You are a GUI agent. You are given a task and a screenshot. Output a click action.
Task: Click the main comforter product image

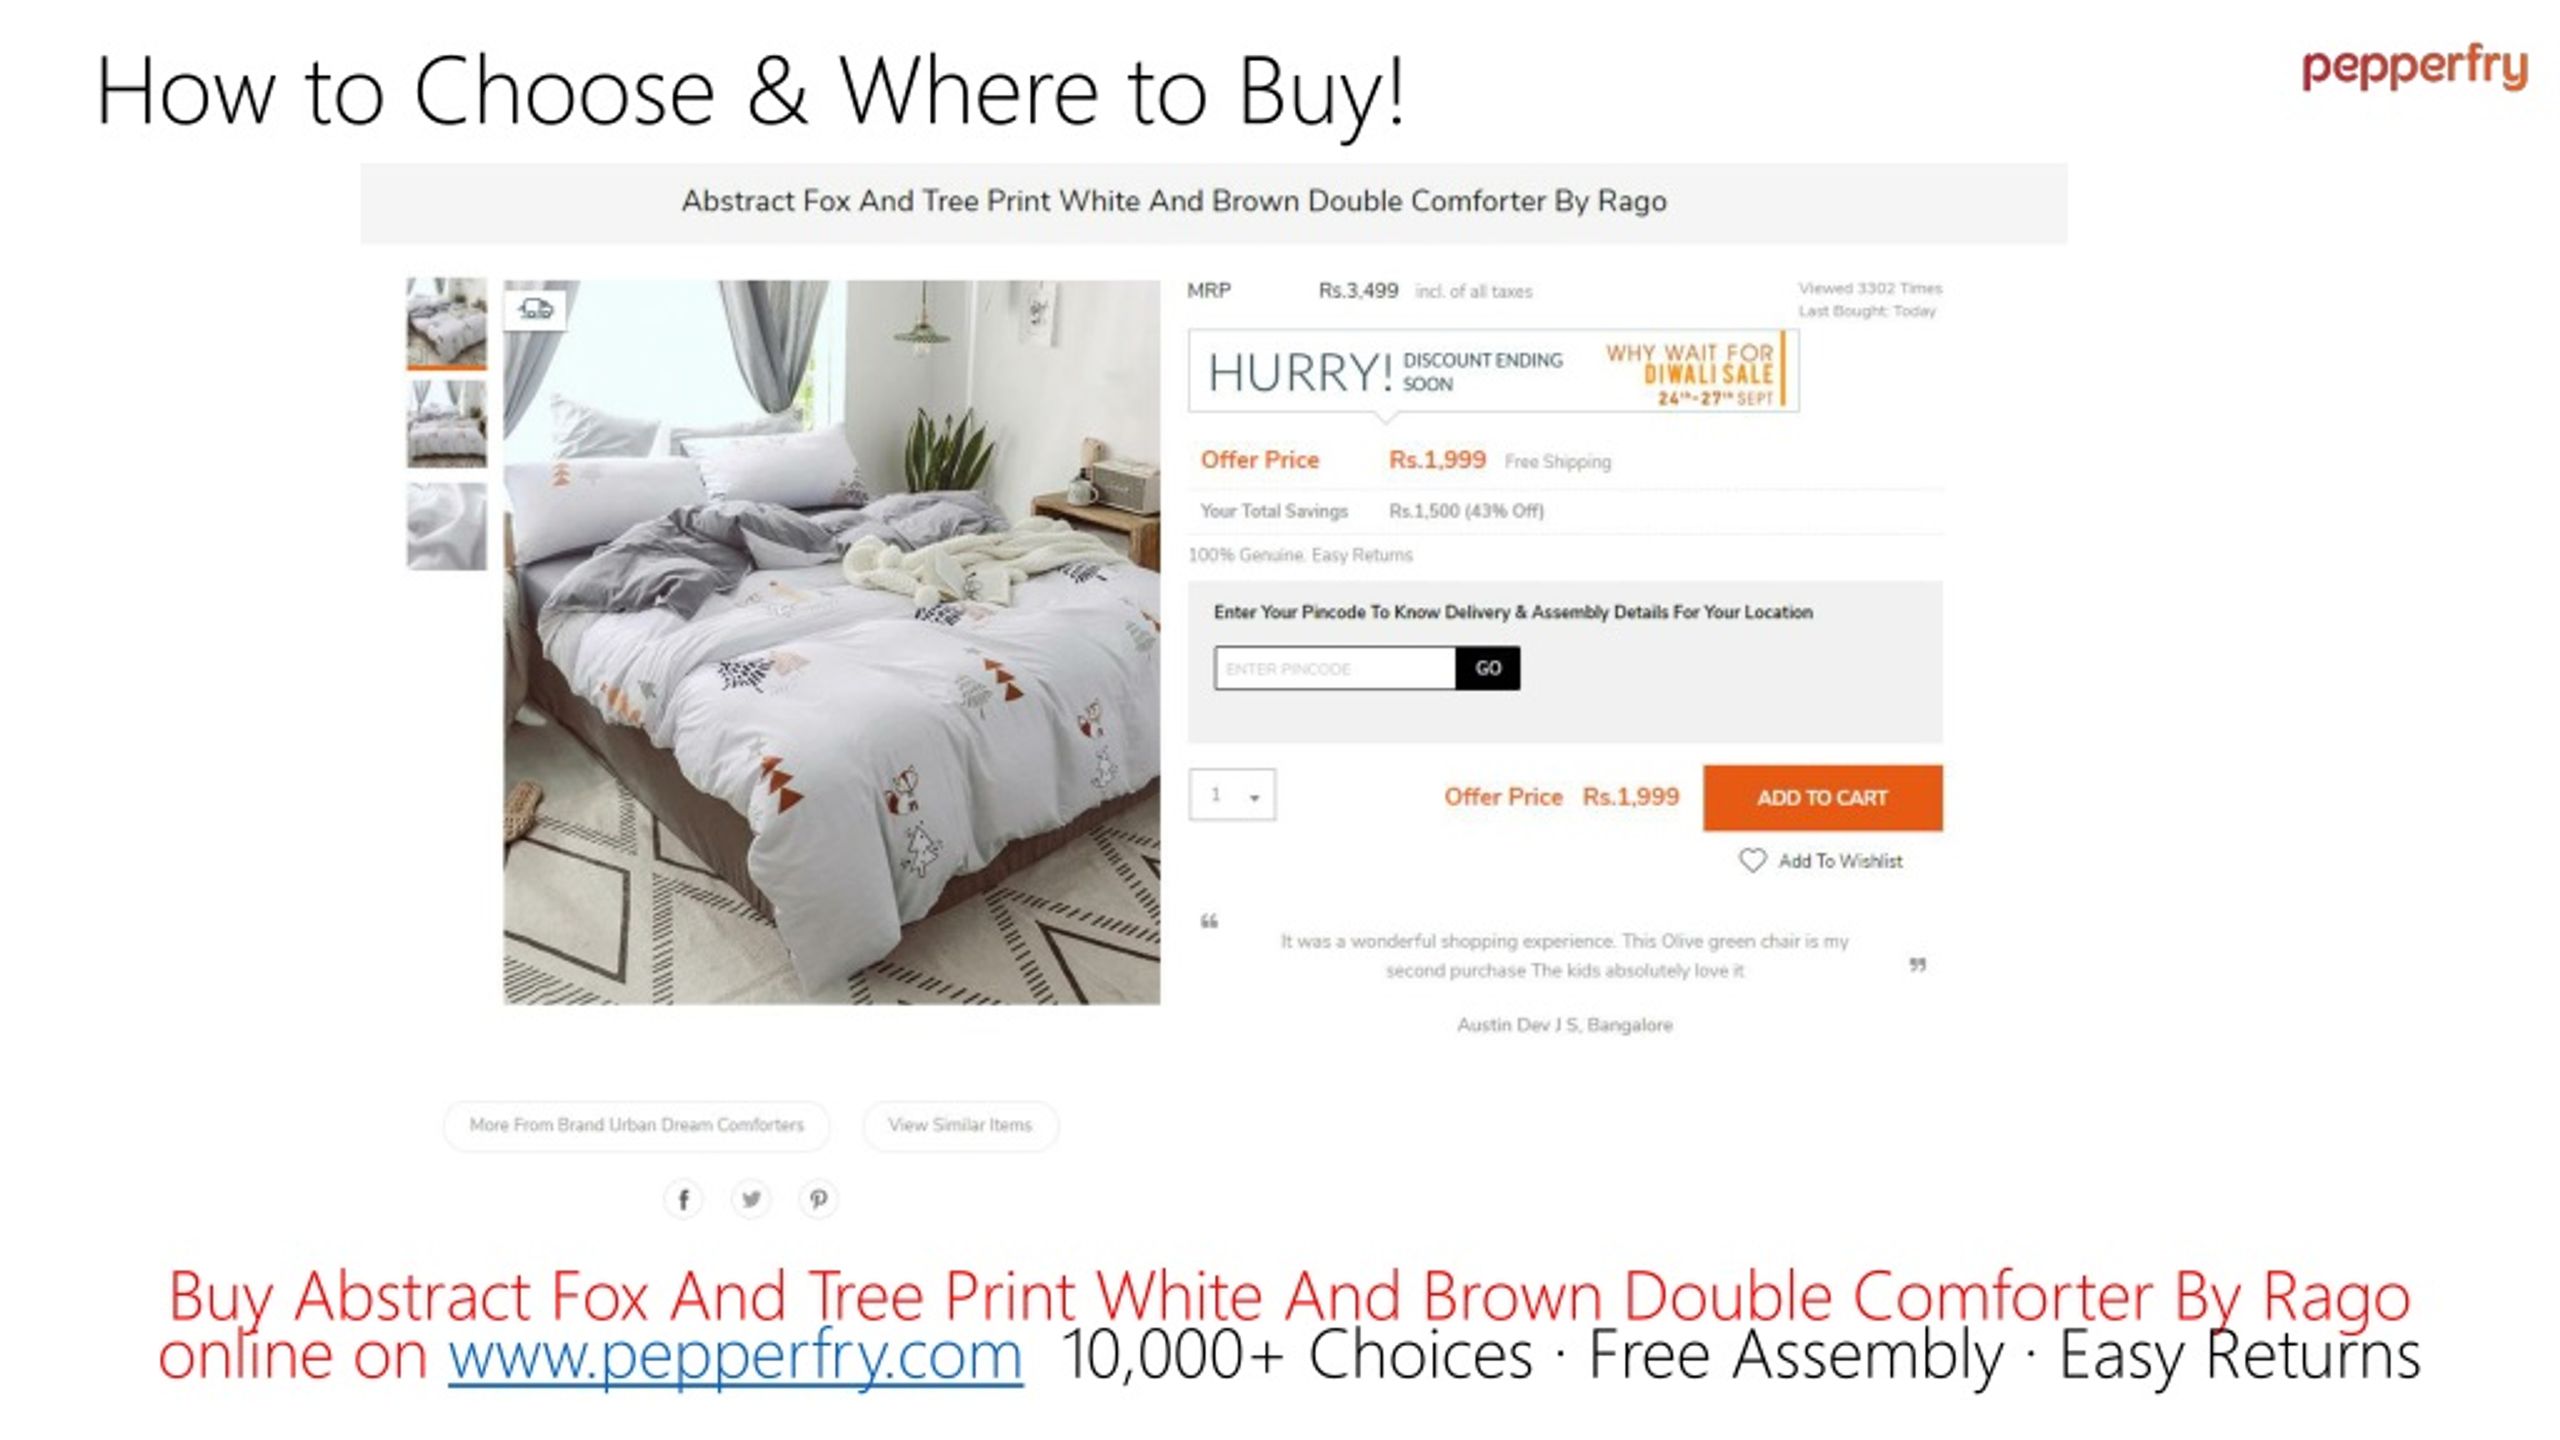831,642
